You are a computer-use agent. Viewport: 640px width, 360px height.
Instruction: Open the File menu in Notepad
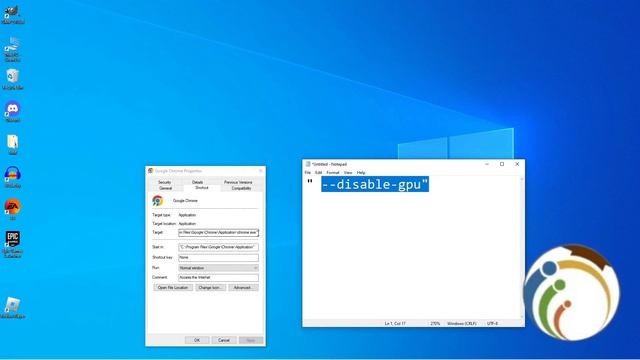pos(307,173)
